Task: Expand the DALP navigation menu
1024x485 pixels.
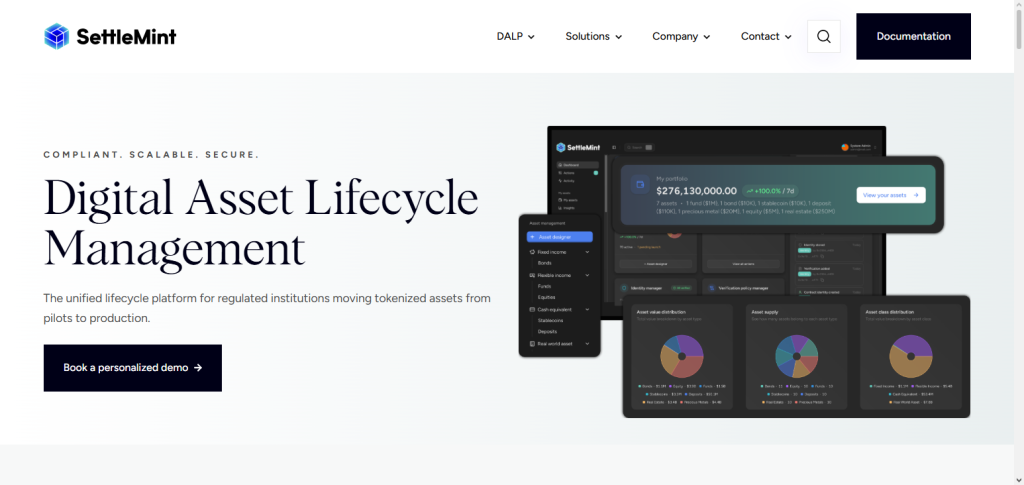Action: [x=516, y=37]
